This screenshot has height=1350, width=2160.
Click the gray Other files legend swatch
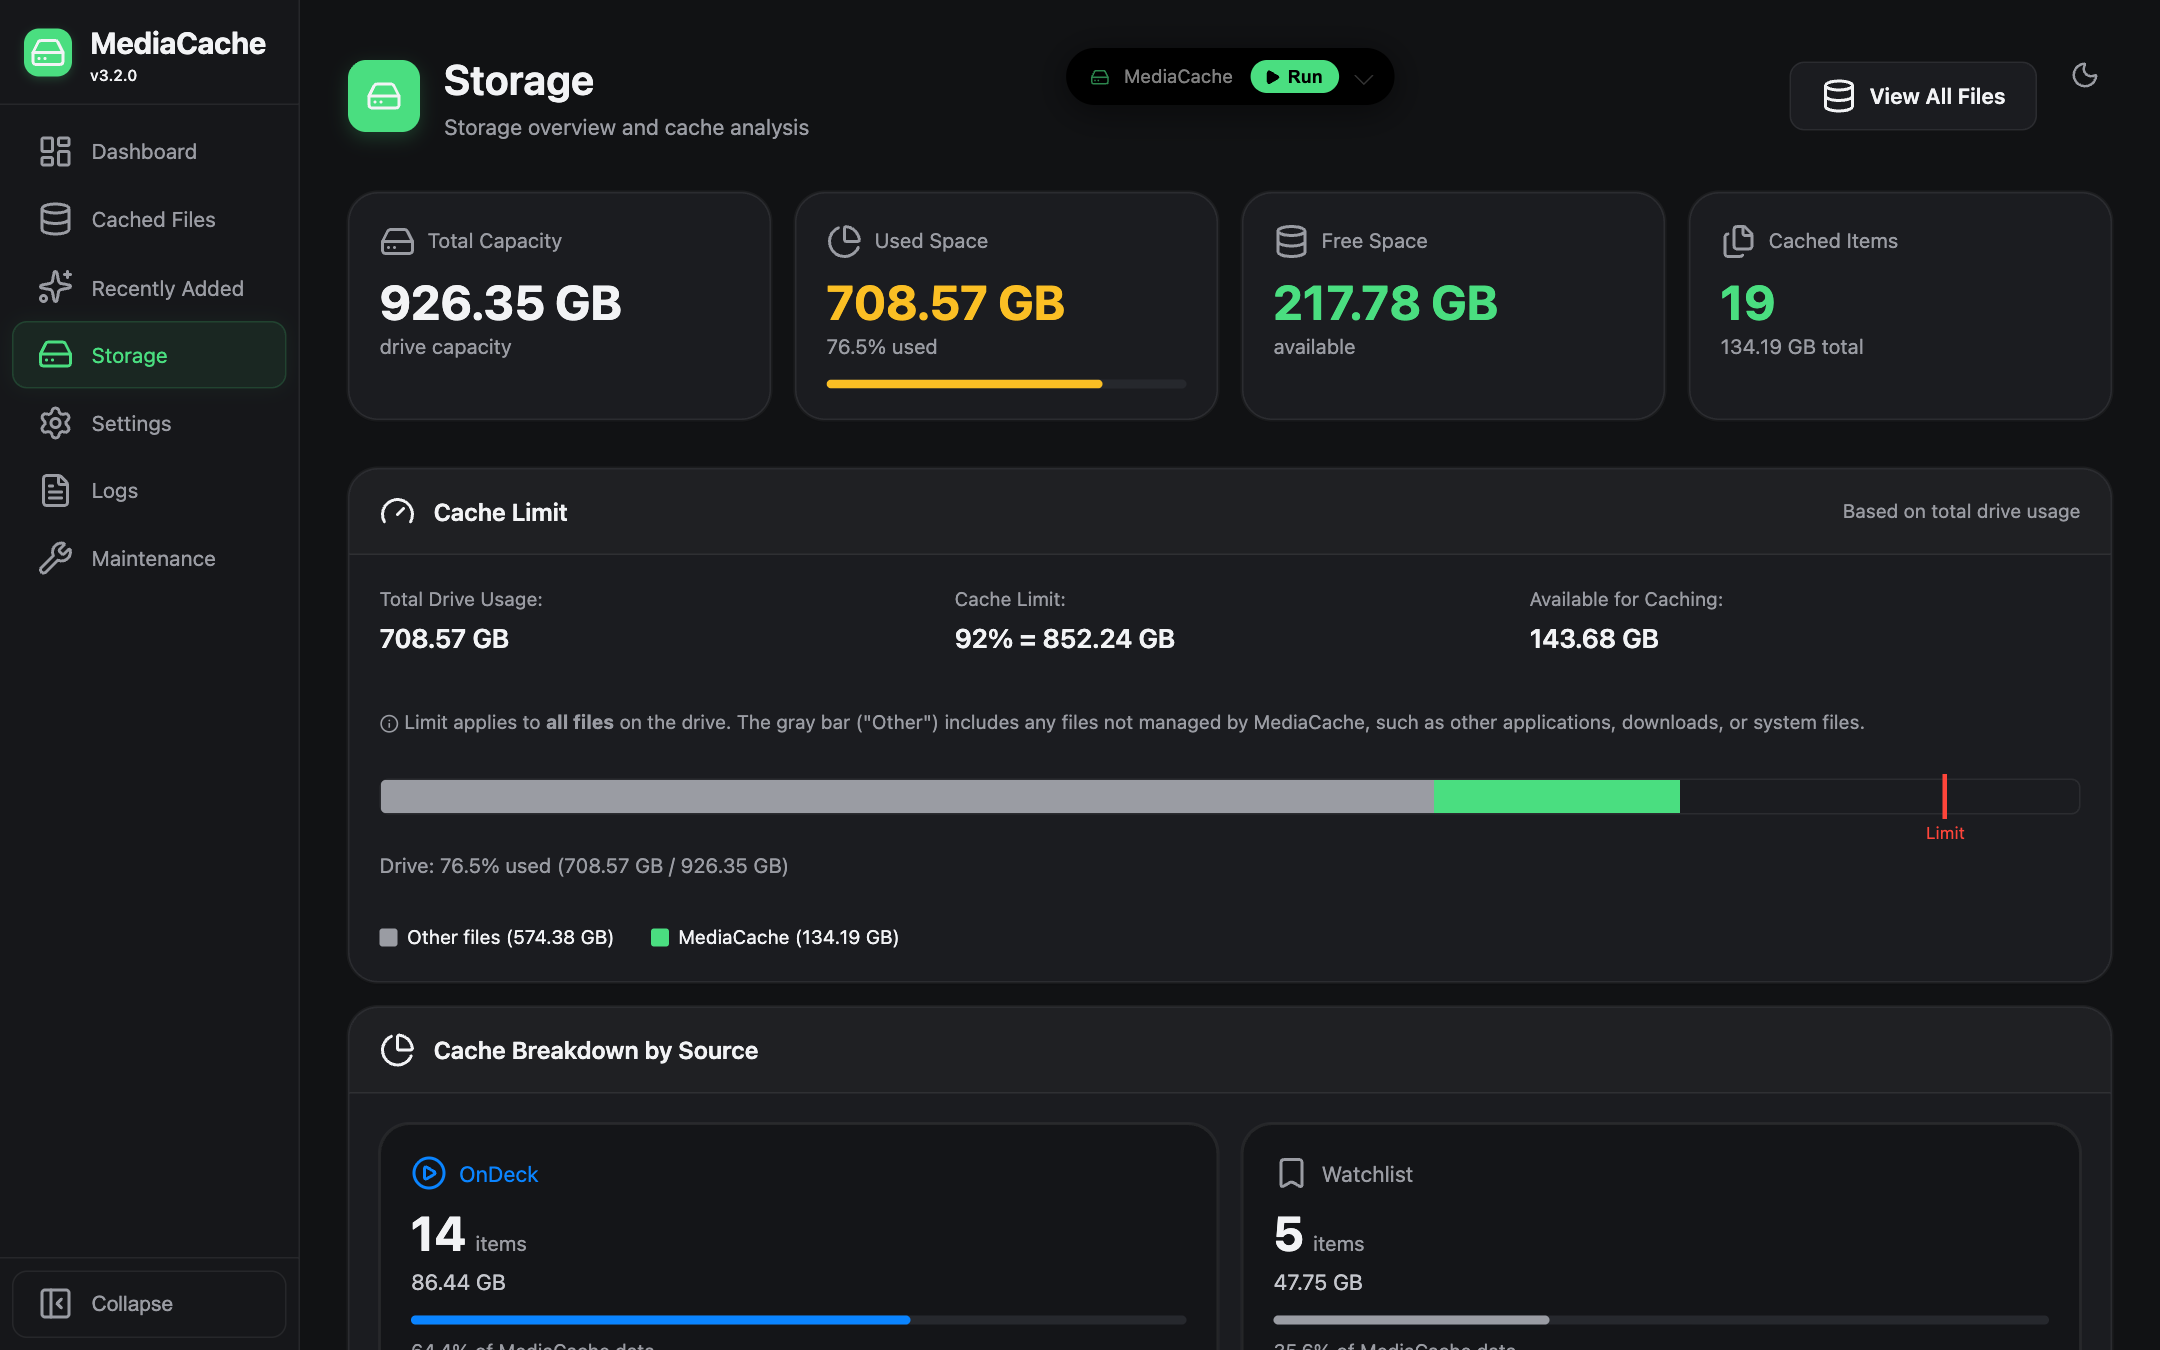click(388, 937)
